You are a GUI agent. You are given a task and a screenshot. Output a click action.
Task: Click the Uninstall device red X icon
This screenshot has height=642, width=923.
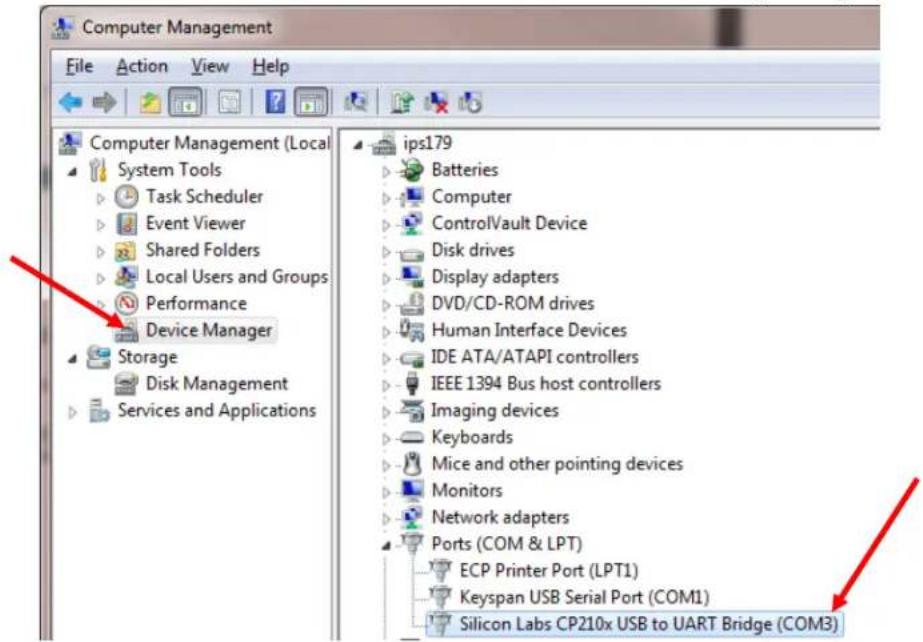tap(437, 102)
